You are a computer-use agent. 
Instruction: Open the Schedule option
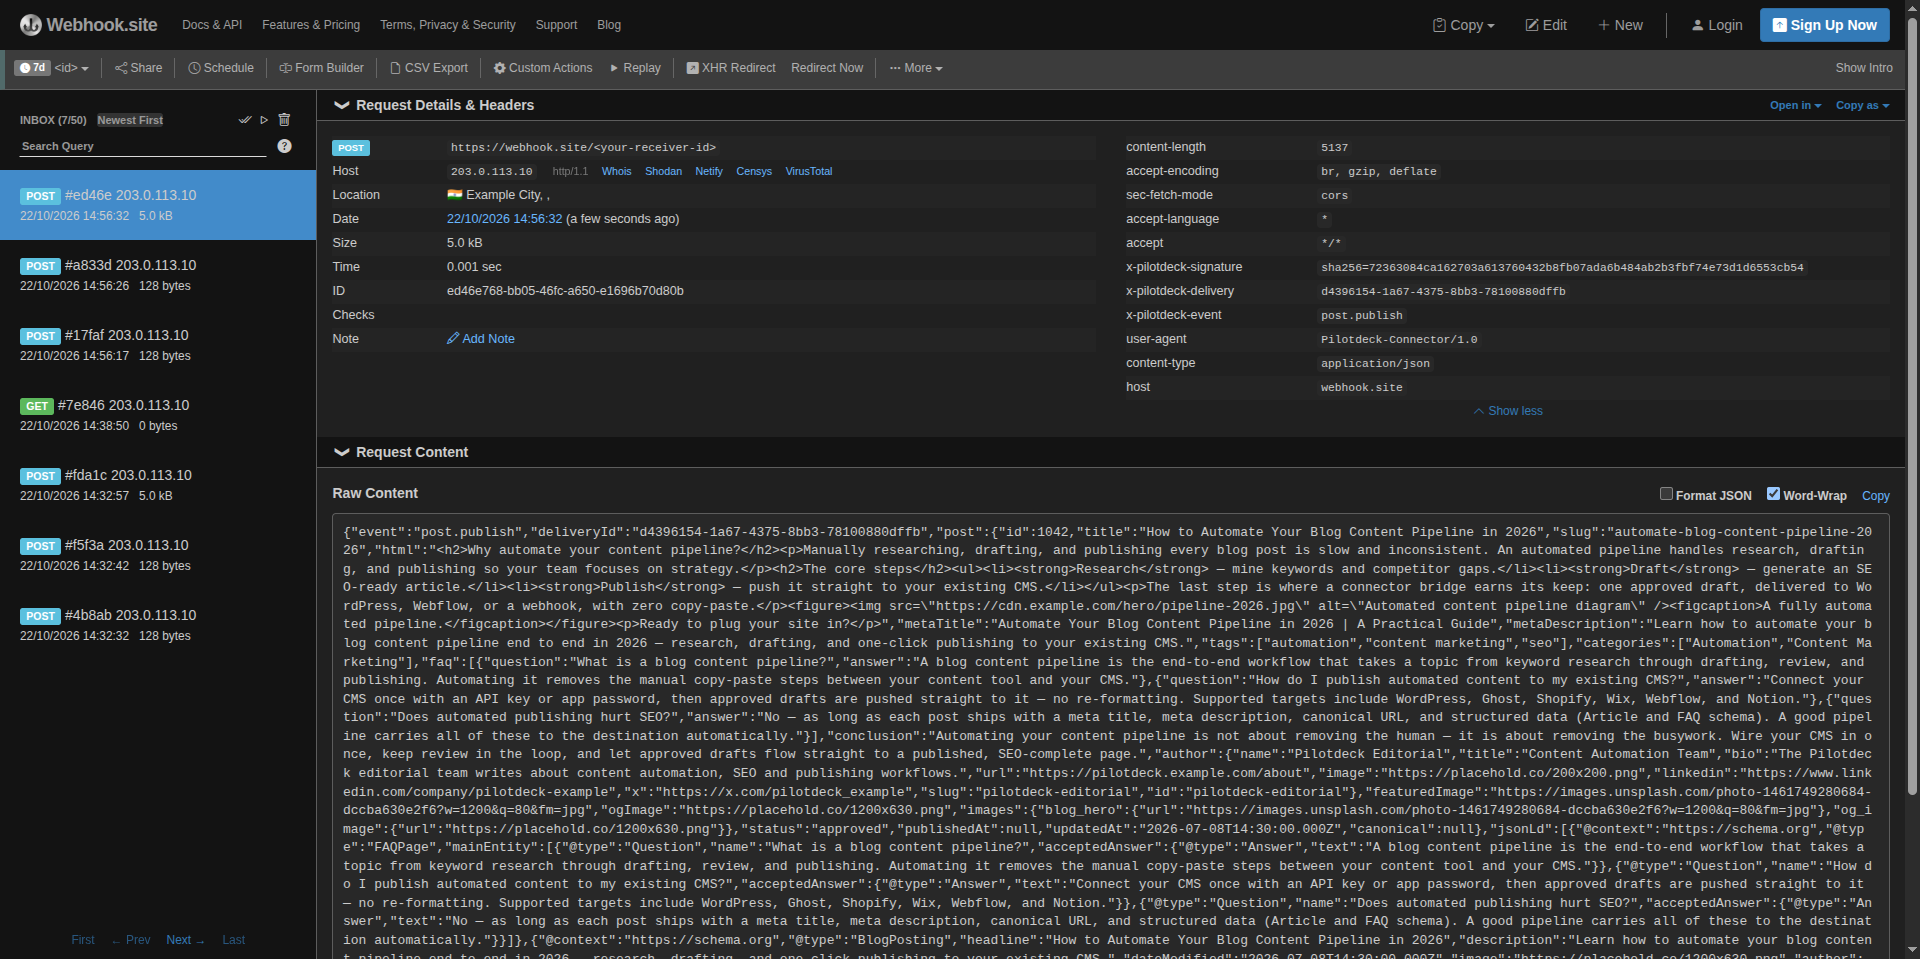(221, 68)
